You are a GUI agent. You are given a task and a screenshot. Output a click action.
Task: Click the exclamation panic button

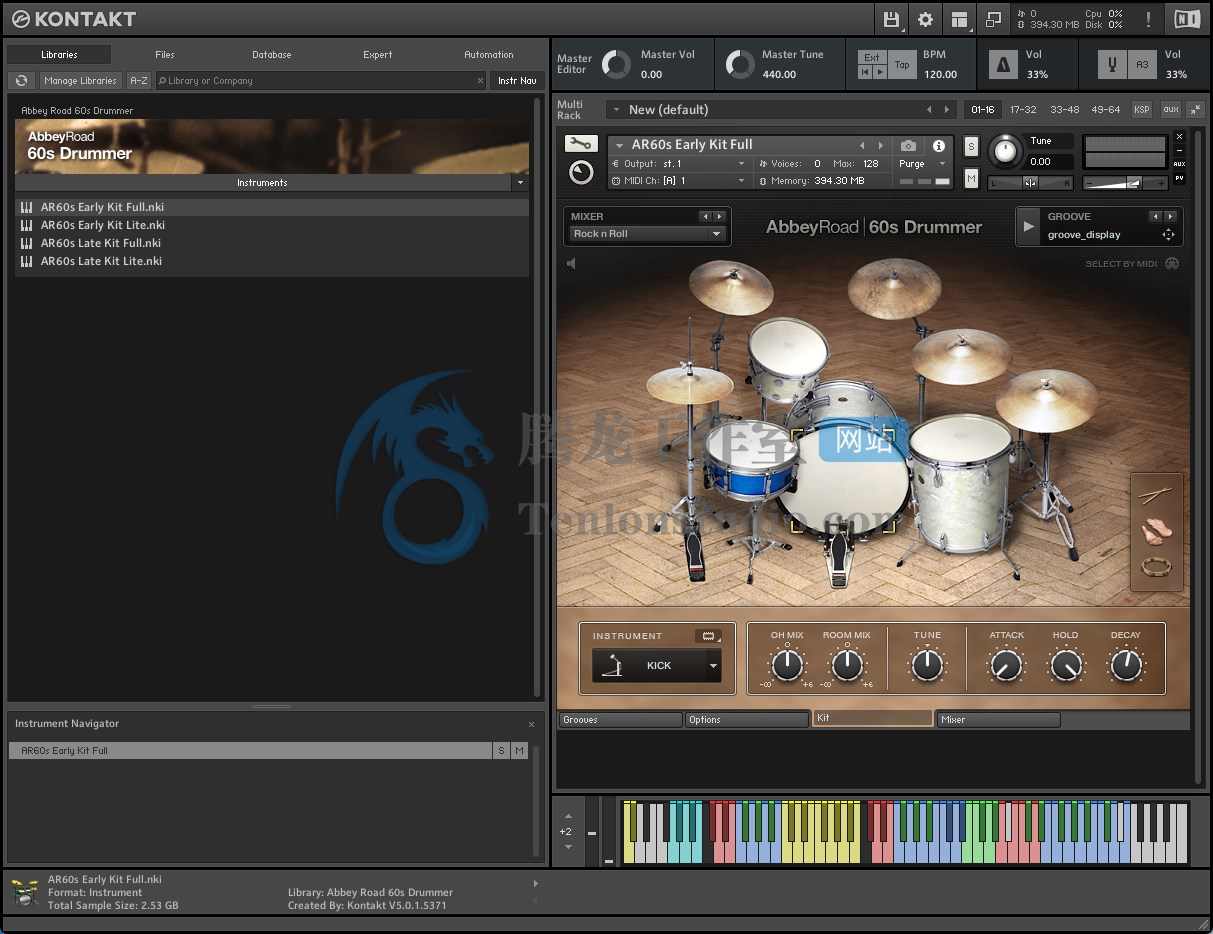click(x=1147, y=19)
